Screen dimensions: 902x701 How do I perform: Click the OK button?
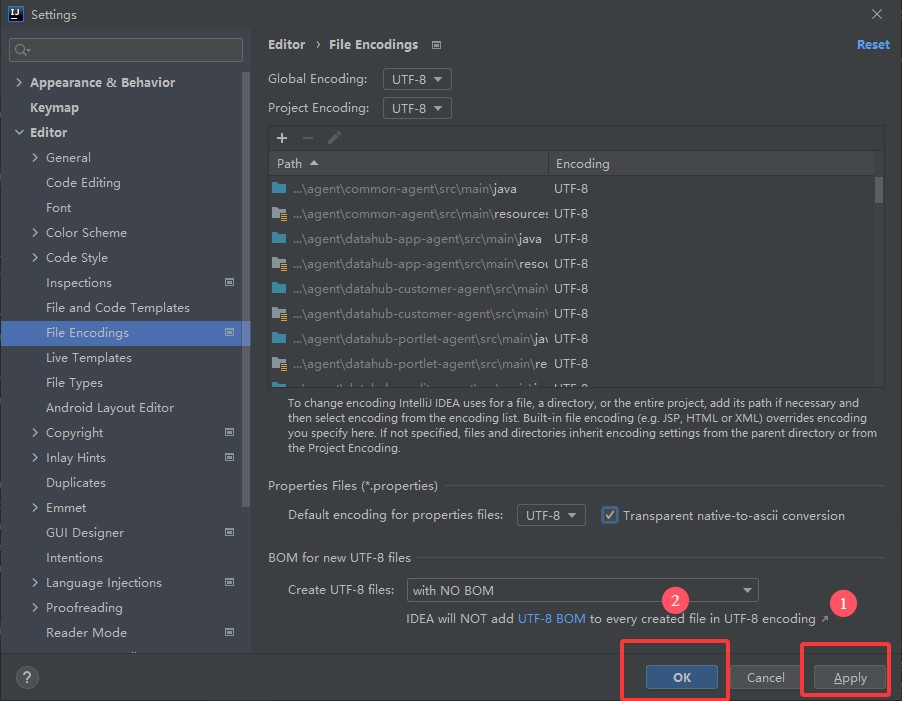682,677
